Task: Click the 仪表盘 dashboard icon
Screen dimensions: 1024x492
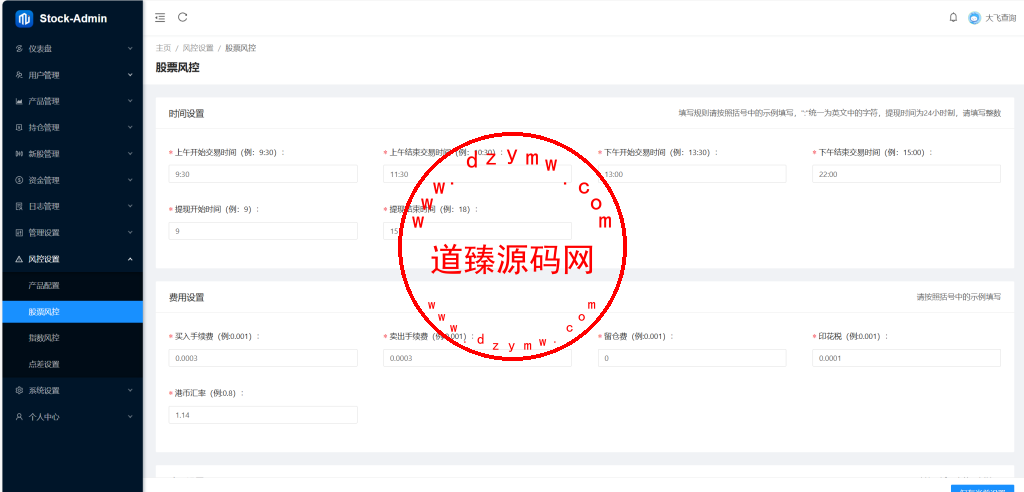Action: point(19,49)
